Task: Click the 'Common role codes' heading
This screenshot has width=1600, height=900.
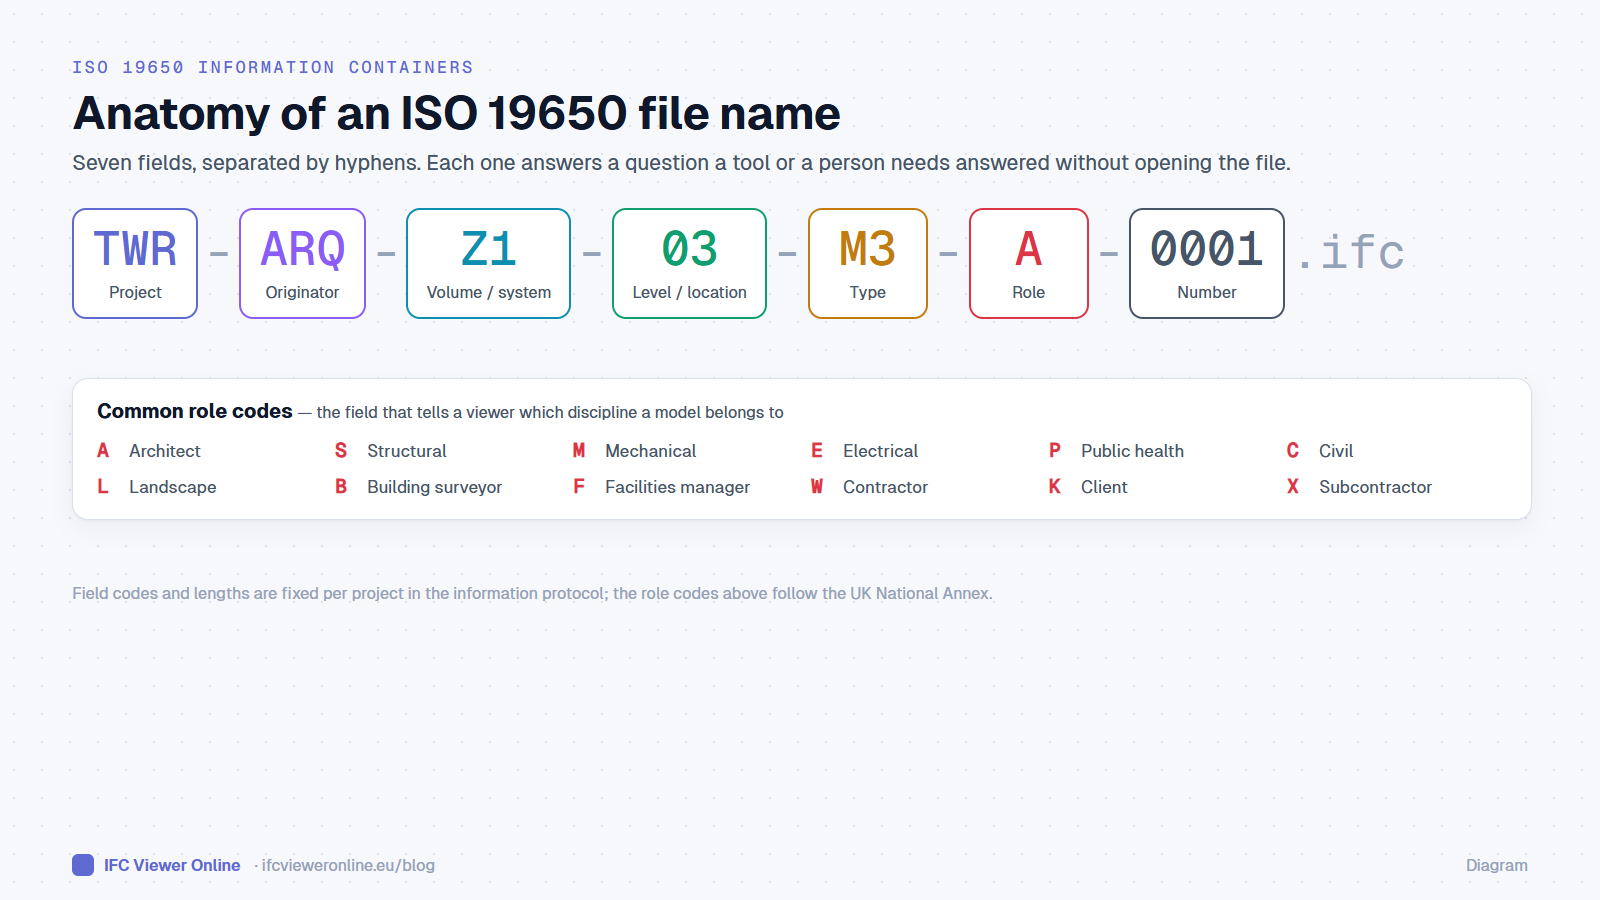Action: click(195, 411)
